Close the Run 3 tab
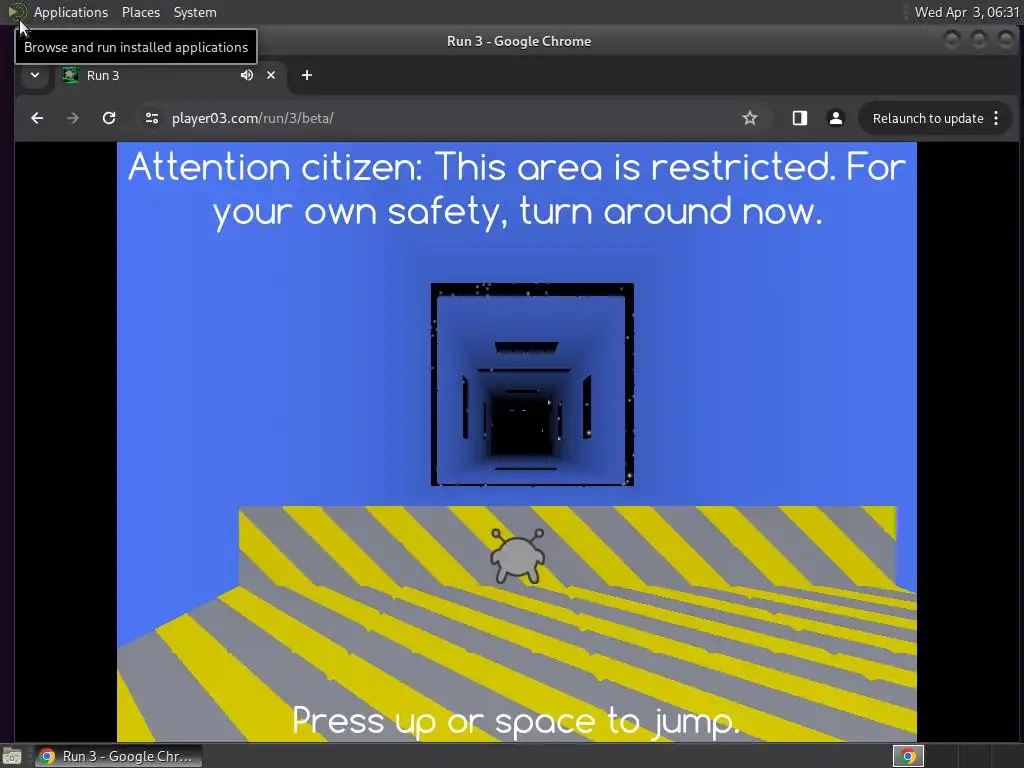 [271, 75]
